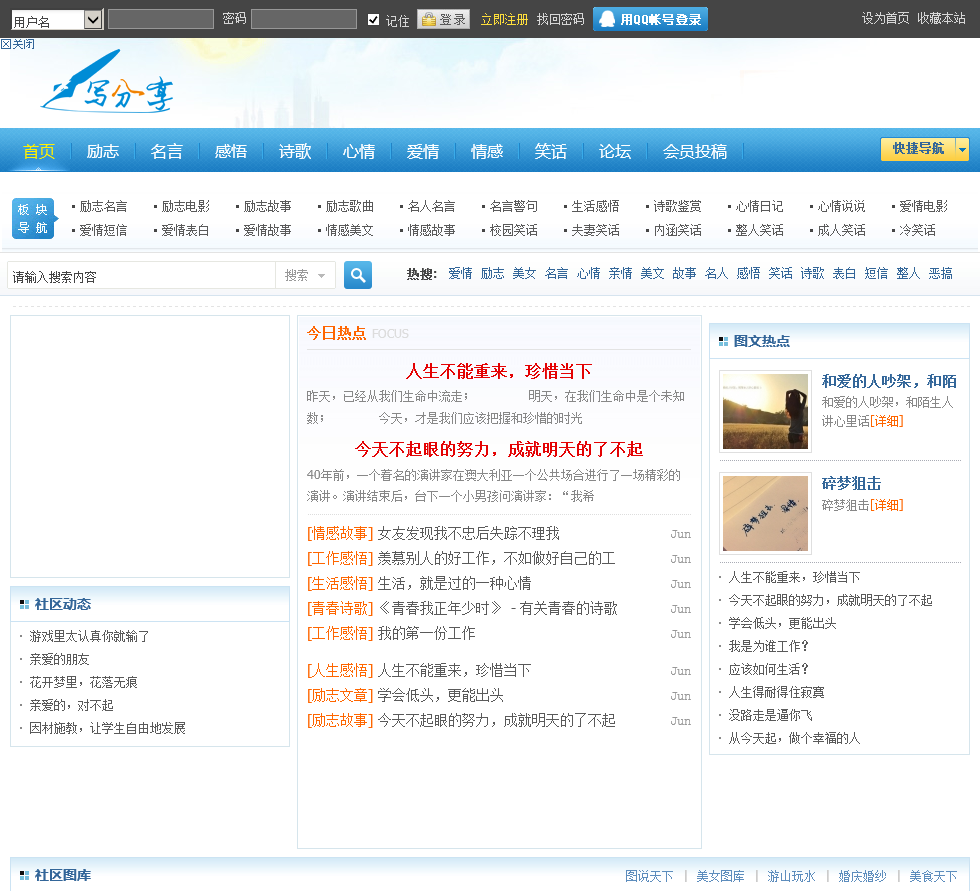
Task: Click the 找回密码 link
Action: (560, 20)
